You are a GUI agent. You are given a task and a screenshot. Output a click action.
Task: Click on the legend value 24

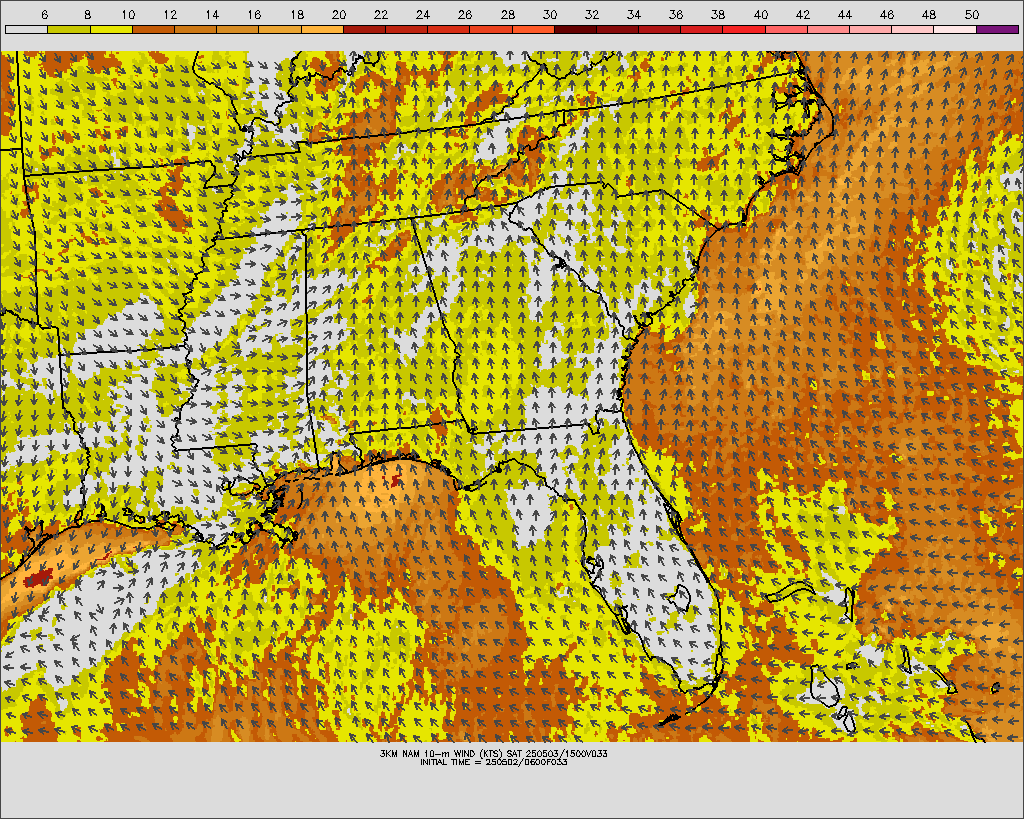423,14
